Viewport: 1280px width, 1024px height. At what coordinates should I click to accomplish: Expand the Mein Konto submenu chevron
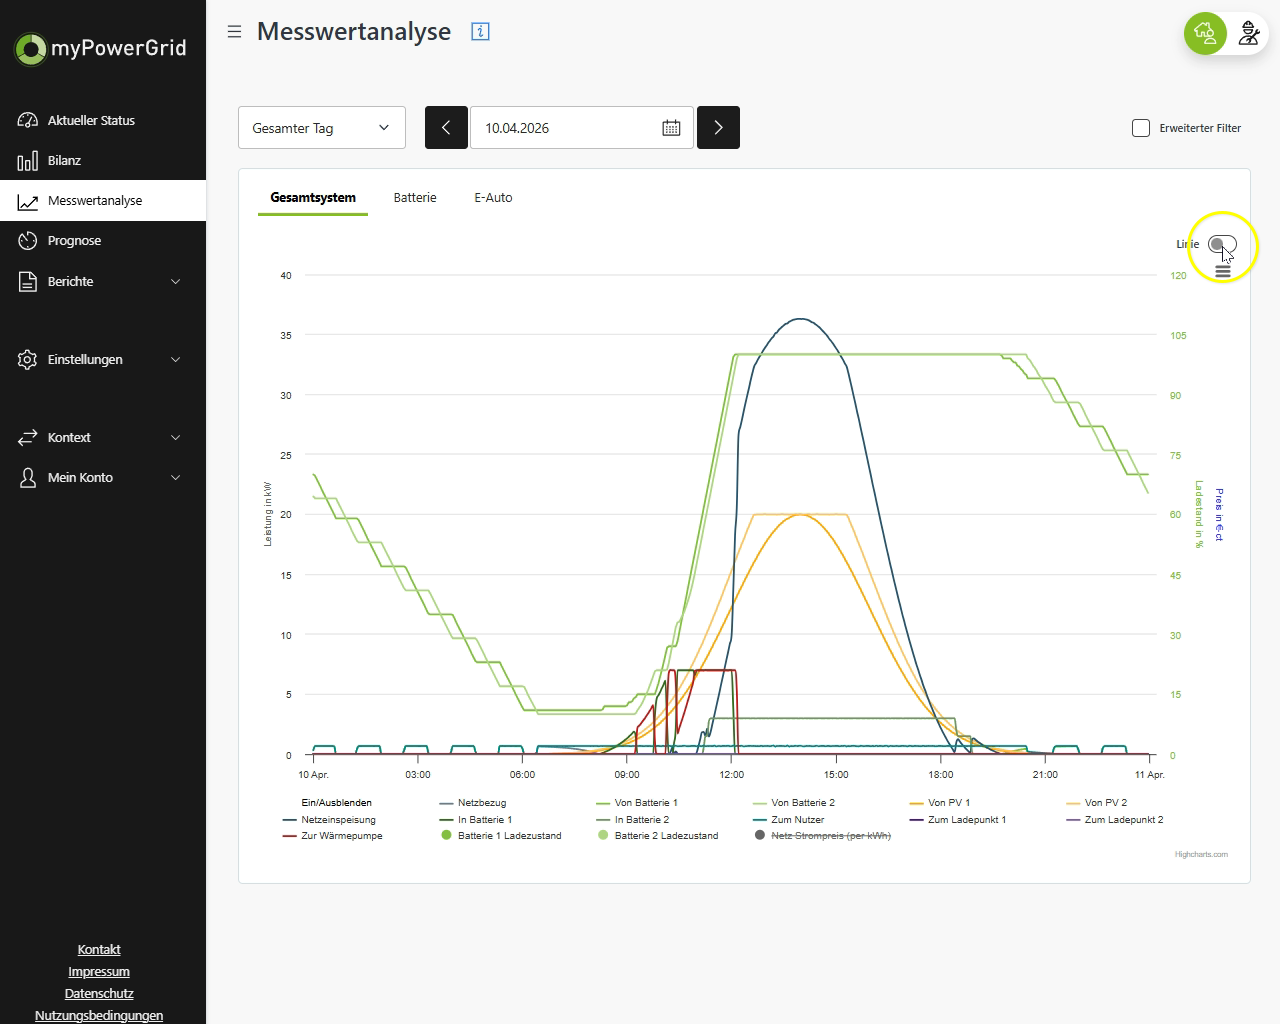click(x=176, y=478)
